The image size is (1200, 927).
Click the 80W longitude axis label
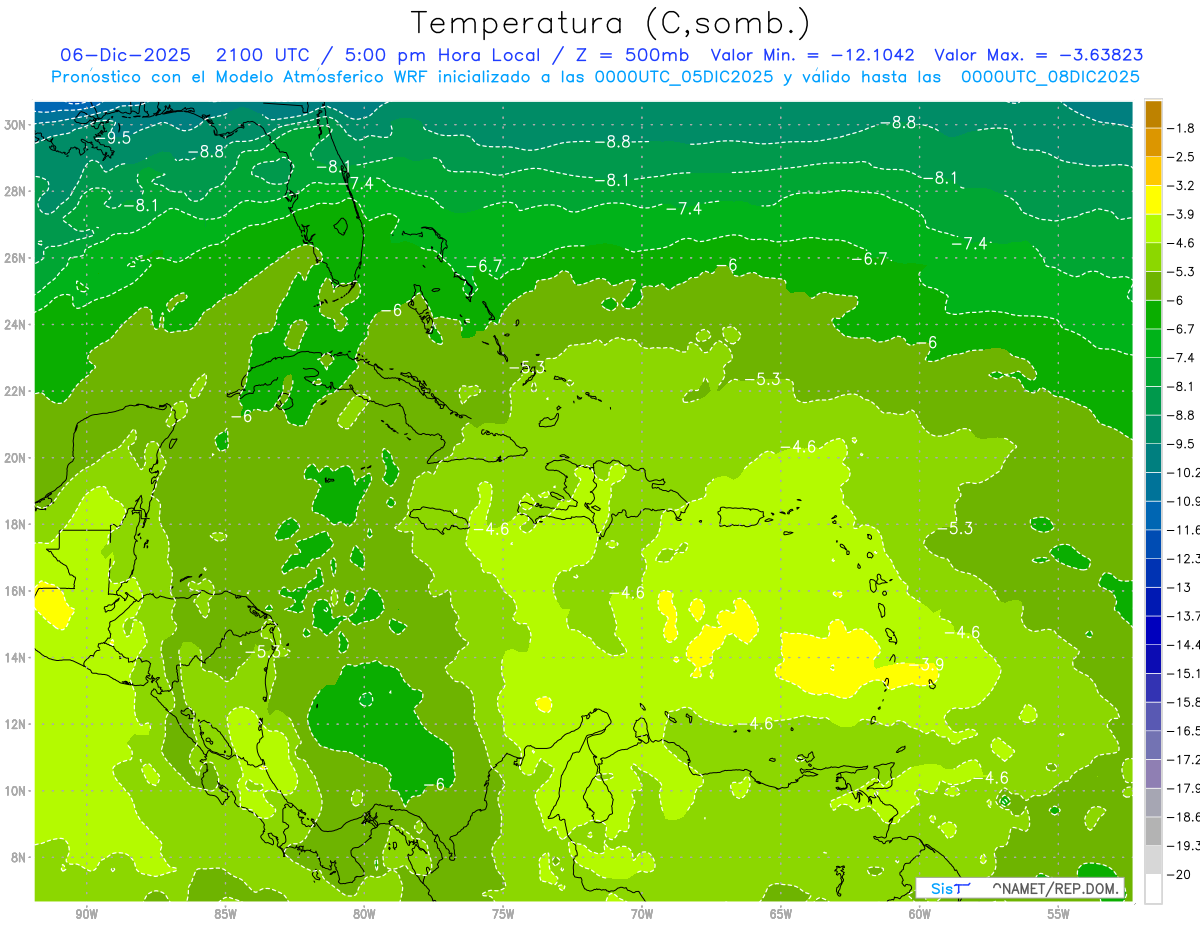pyautogui.click(x=364, y=914)
